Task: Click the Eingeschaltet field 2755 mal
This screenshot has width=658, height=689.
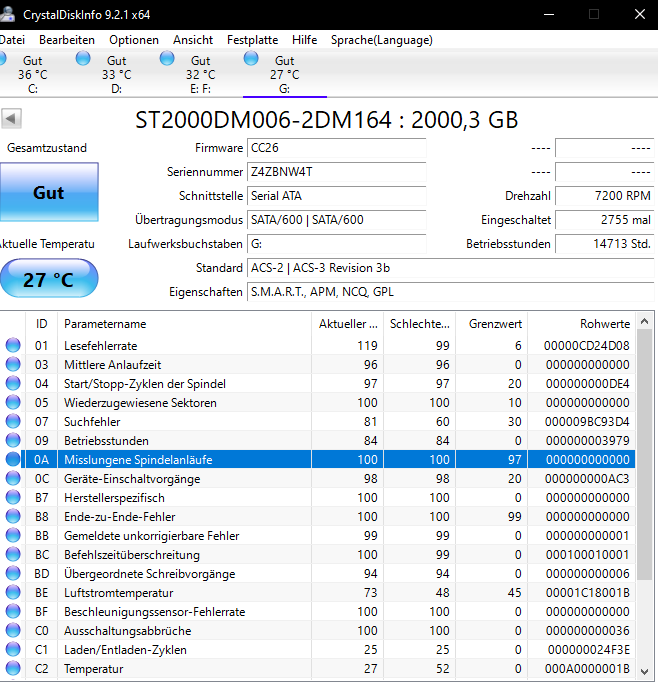Action: click(x=605, y=220)
